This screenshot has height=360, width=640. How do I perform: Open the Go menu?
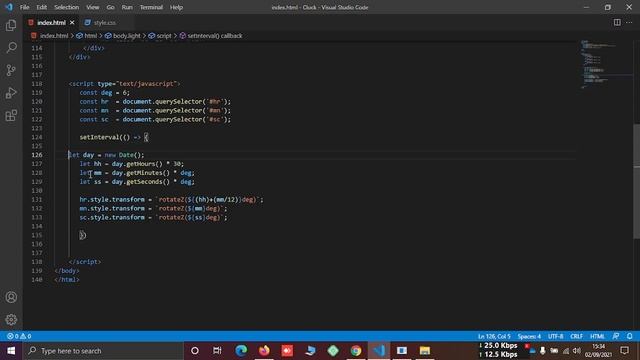(110, 7)
